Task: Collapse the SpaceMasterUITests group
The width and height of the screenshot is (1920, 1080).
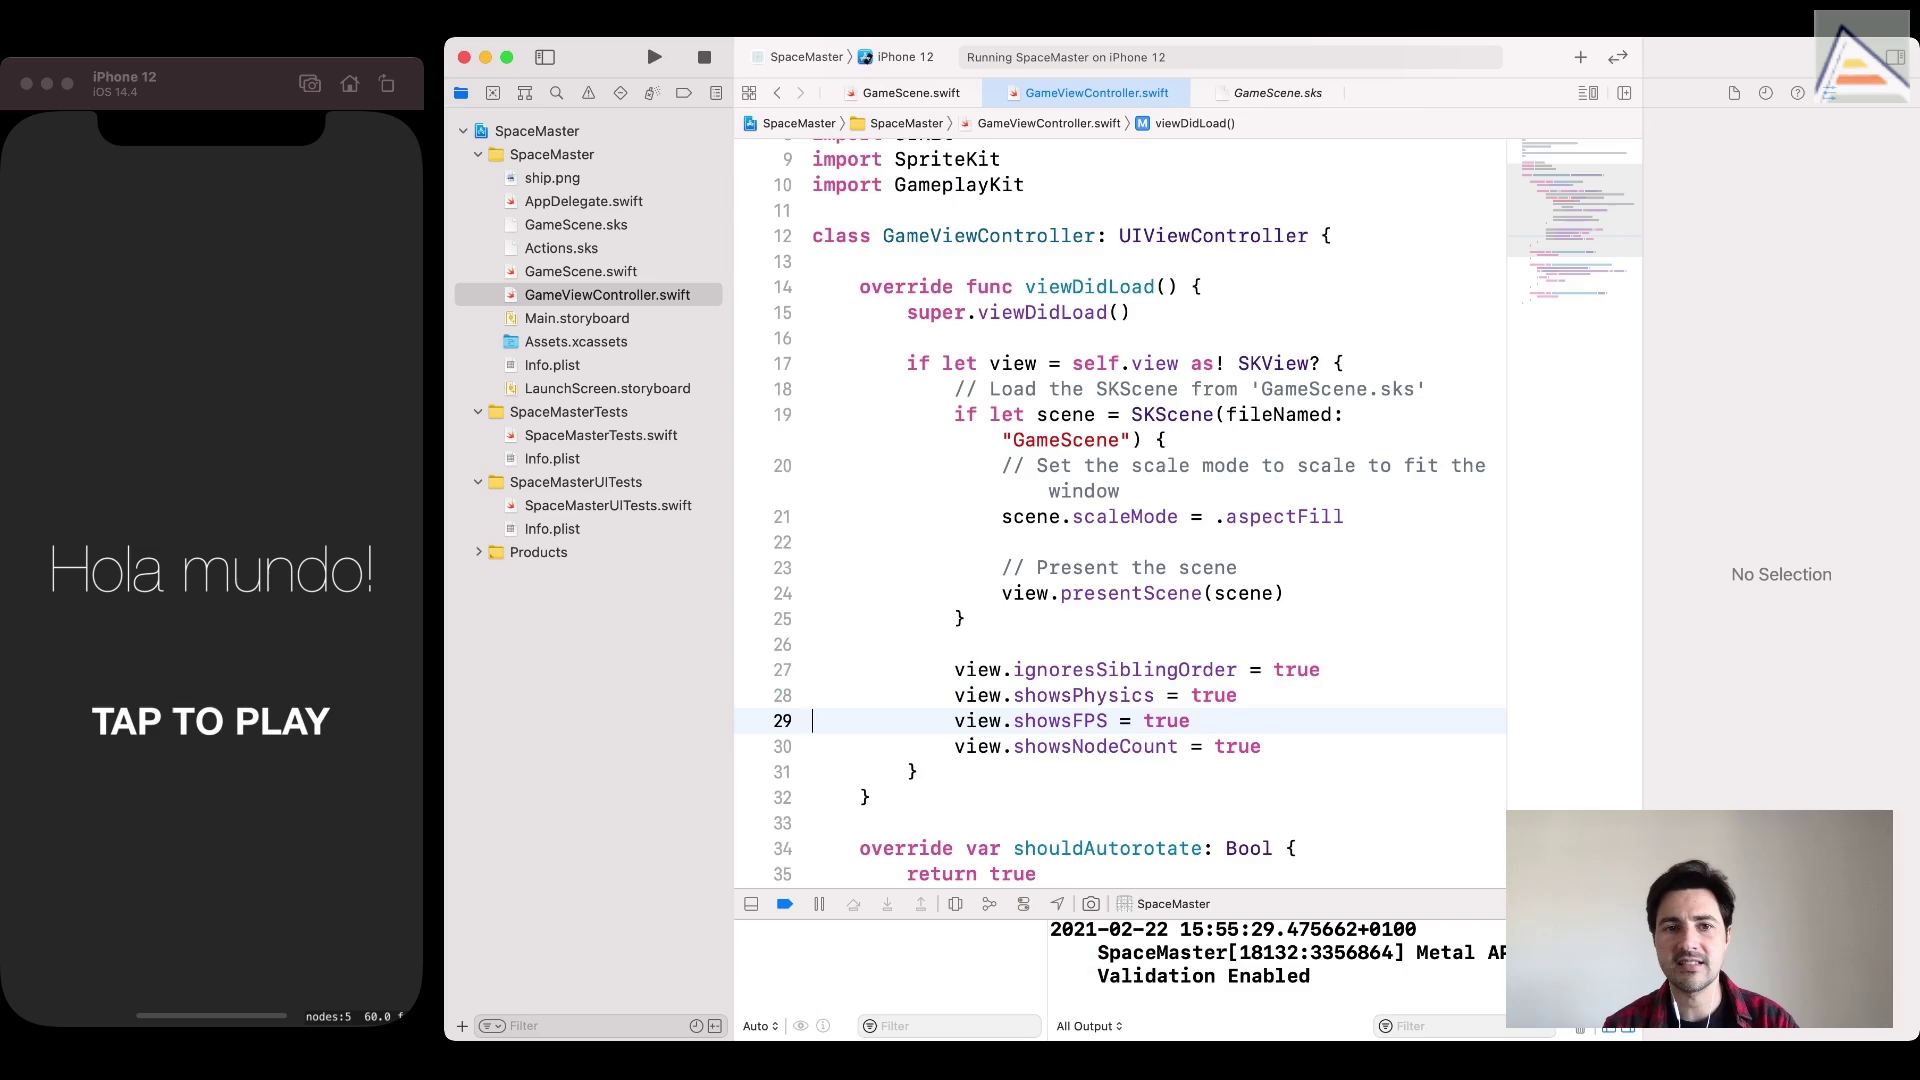Action: click(478, 482)
